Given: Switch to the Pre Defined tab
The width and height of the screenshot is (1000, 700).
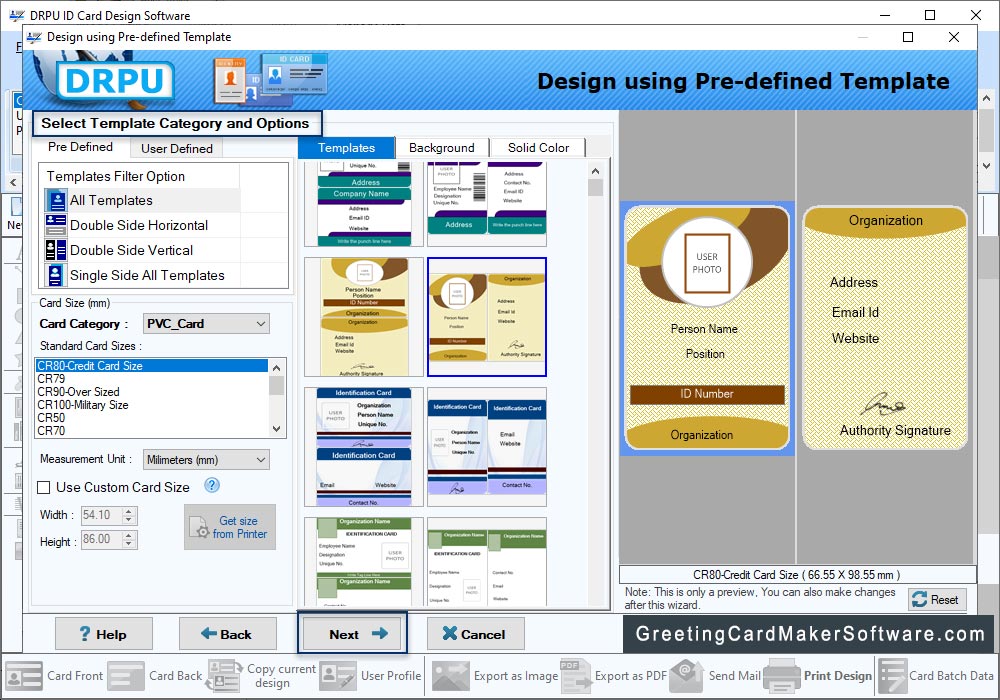Looking at the screenshot, I should coord(80,147).
